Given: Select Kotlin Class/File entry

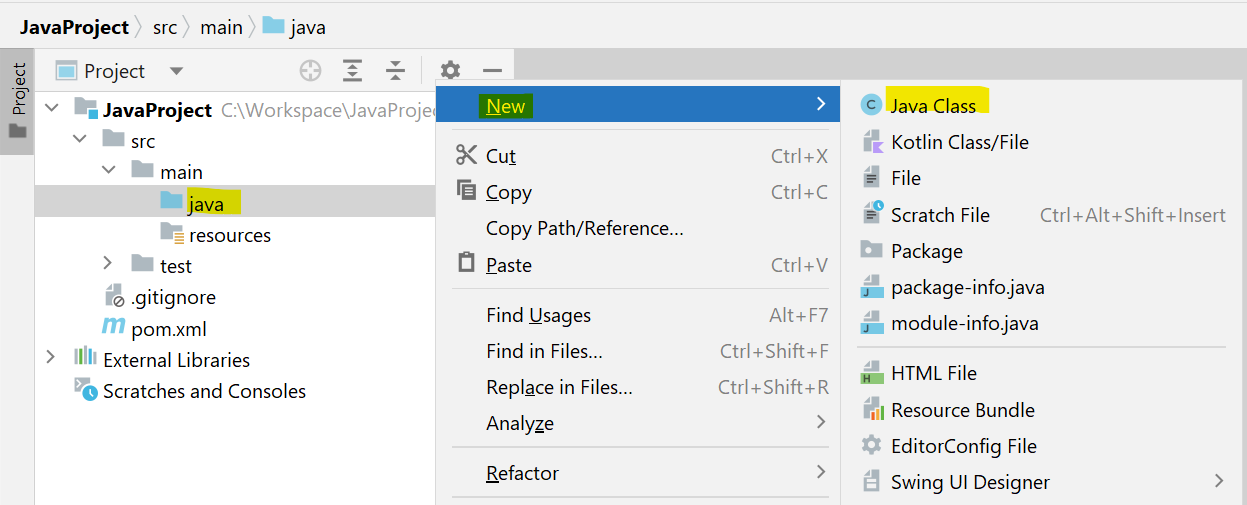Looking at the screenshot, I should 1044,142.
